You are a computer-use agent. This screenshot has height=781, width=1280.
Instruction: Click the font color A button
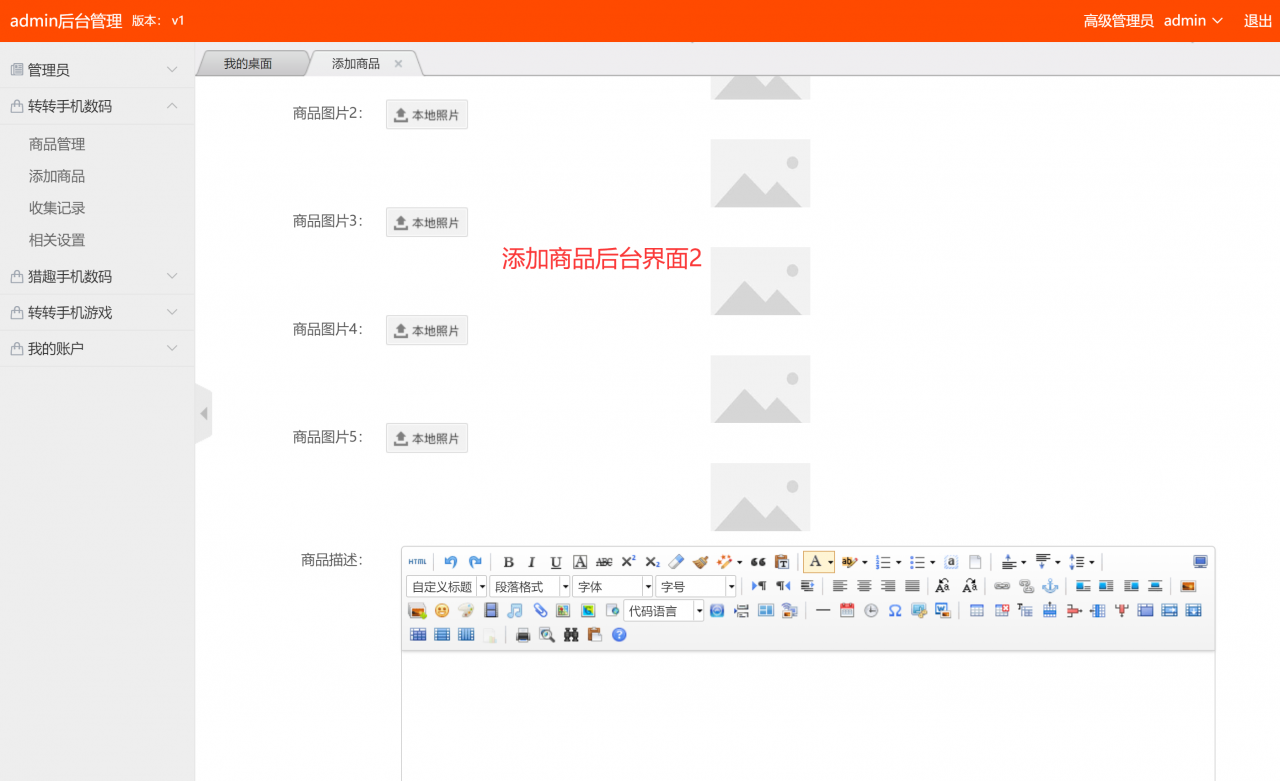point(815,562)
